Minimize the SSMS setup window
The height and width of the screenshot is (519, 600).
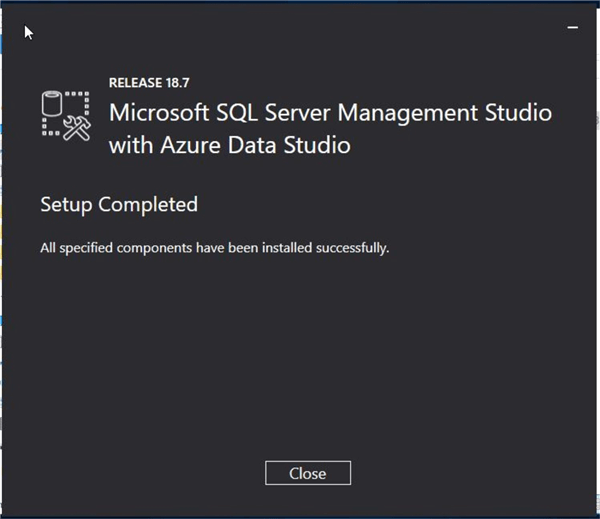click(x=573, y=28)
